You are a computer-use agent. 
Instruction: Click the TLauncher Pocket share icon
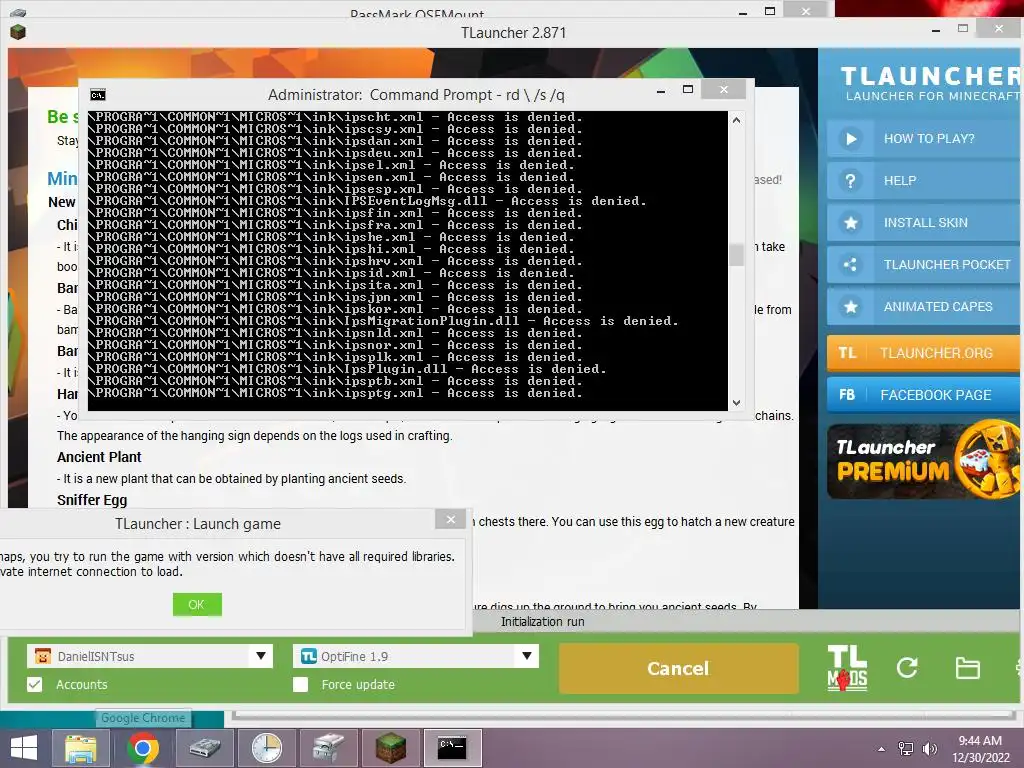(850, 264)
